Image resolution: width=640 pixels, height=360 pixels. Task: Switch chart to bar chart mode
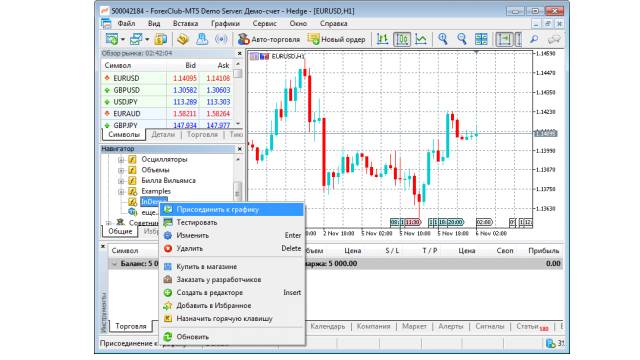(382, 40)
